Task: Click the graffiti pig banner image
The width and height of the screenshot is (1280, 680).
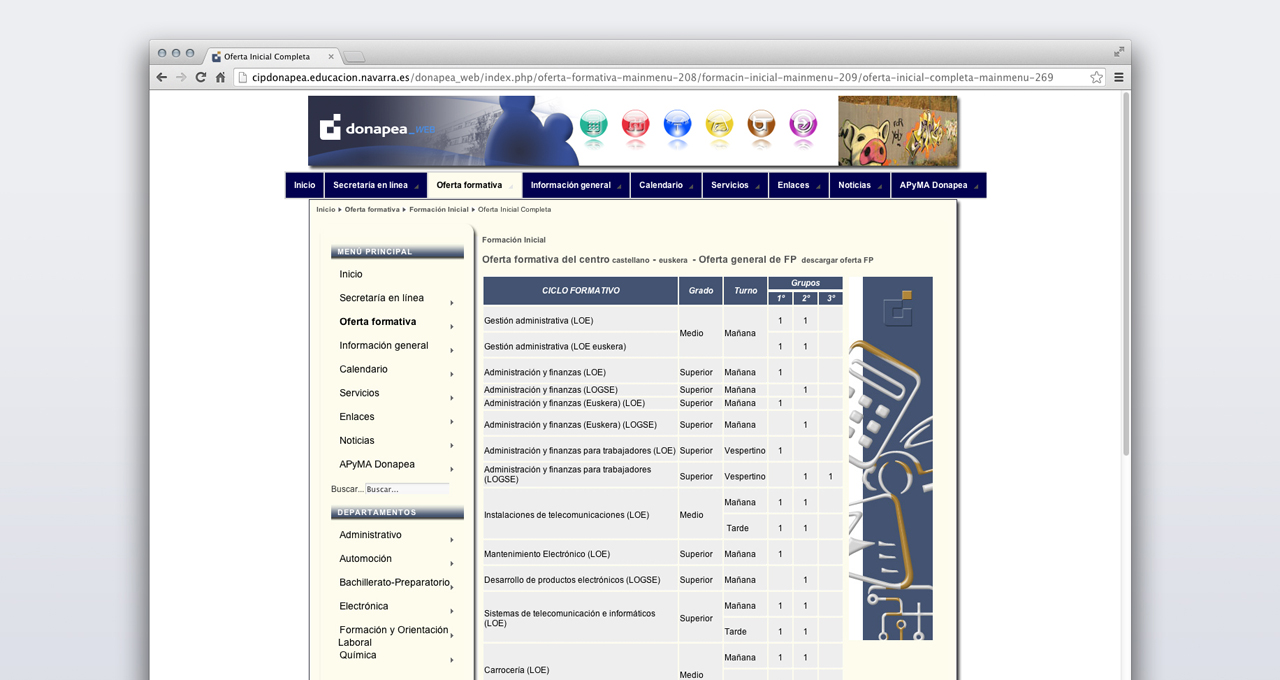Action: [x=897, y=131]
